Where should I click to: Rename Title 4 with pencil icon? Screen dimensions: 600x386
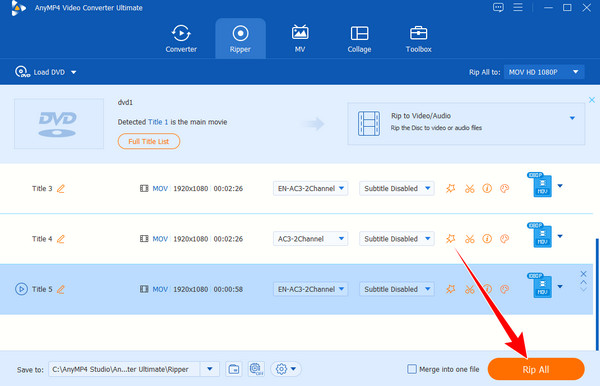[61, 239]
